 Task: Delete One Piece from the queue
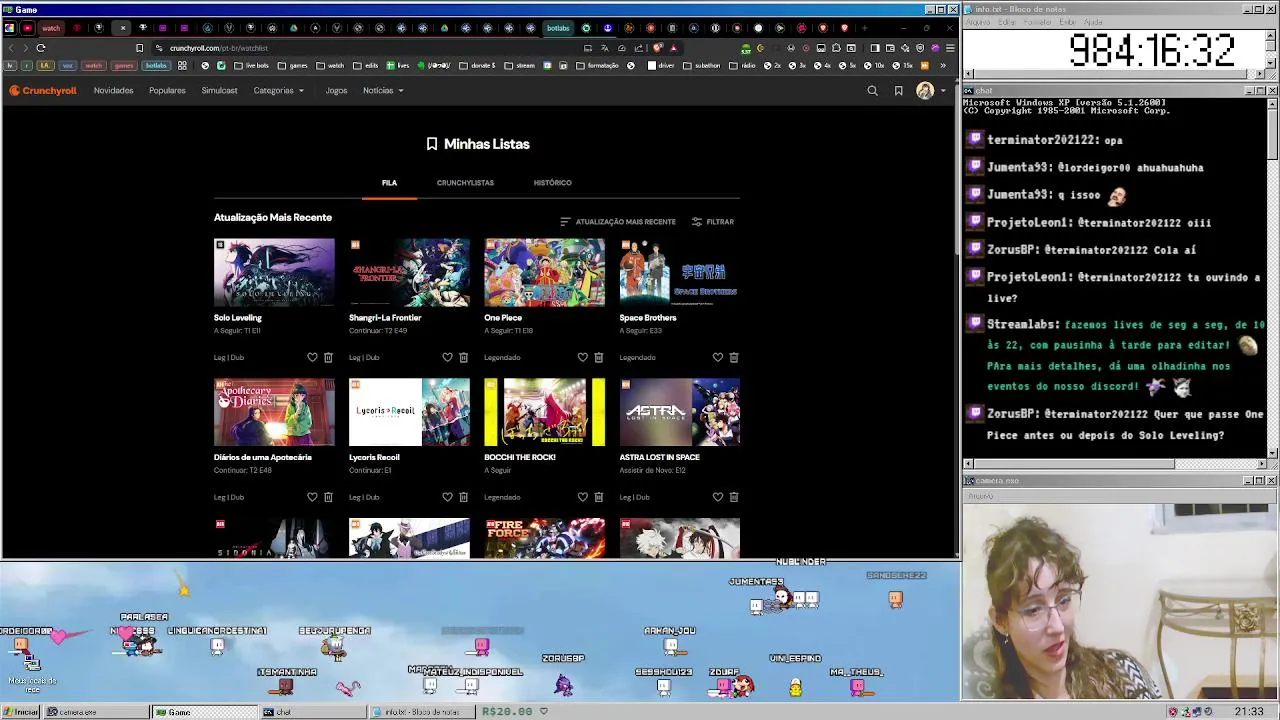pos(598,357)
